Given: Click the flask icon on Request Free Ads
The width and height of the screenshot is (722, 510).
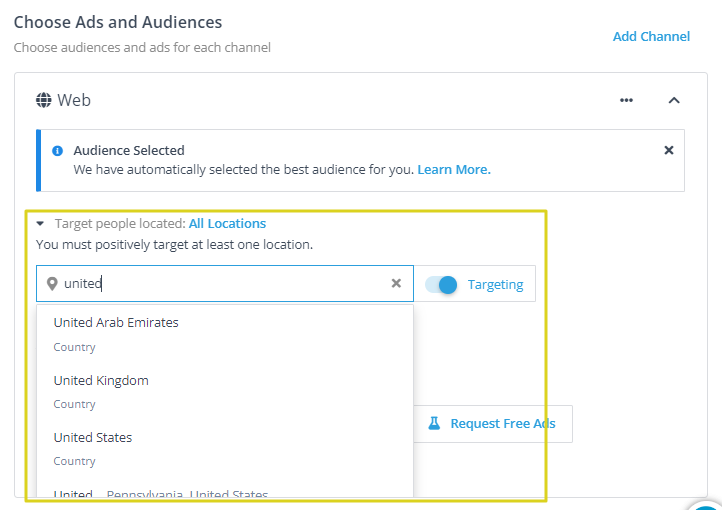Looking at the screenshot, I should coord(434,423).
